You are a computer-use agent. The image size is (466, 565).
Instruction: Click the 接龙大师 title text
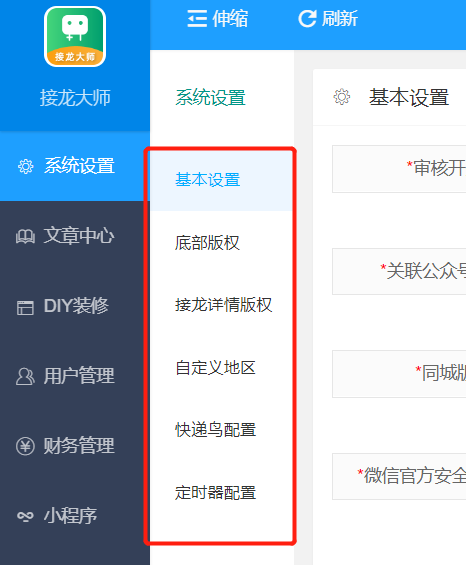coord(75,98)
